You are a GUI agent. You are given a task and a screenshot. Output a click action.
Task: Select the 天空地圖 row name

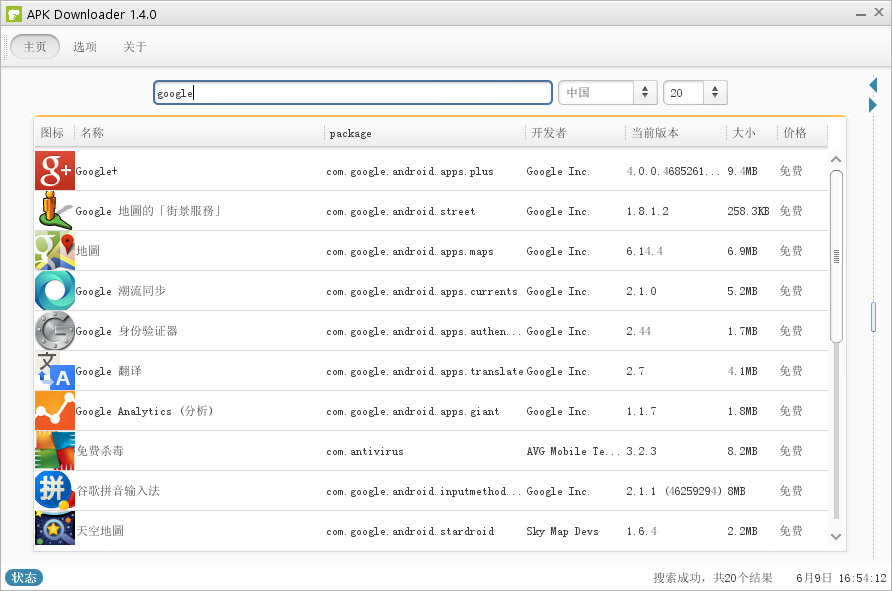[x=100, y=531]
